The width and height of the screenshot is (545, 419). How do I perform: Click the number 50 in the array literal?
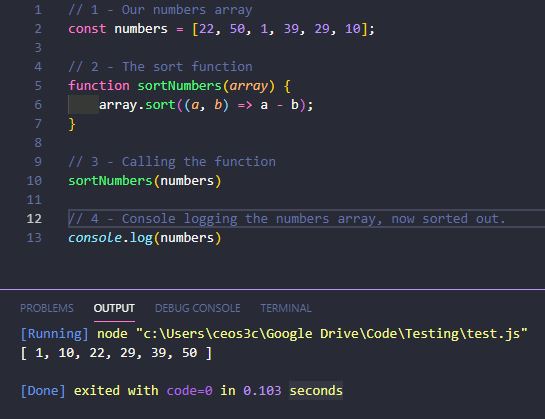pos(237,29)
